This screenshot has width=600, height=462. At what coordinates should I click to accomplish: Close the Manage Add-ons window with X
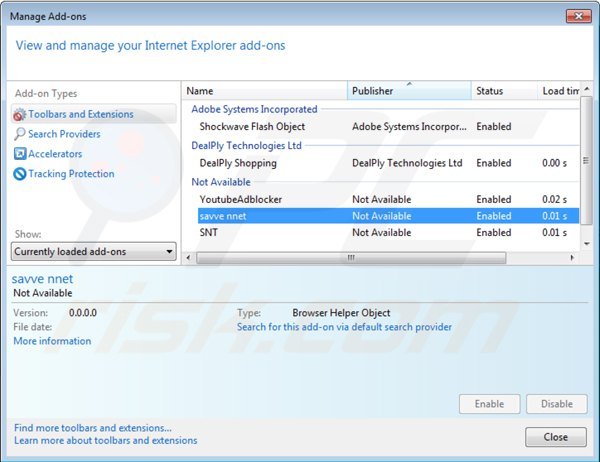point(579,16)
